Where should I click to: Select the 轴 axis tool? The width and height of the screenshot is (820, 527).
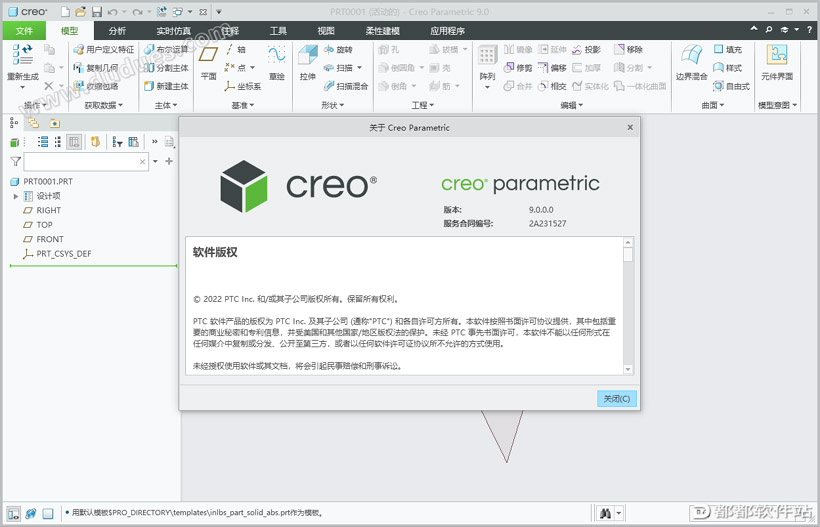pos(235,50)
